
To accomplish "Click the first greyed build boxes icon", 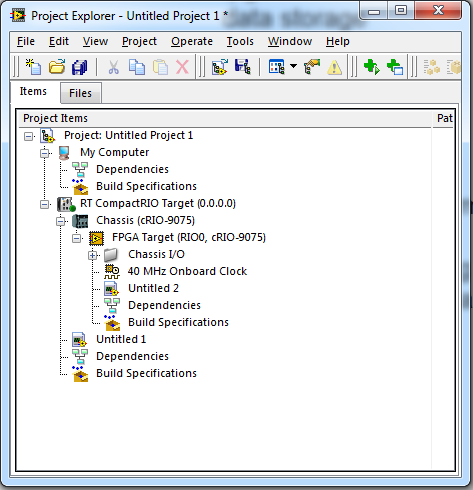I will click(x=432, y=67).
